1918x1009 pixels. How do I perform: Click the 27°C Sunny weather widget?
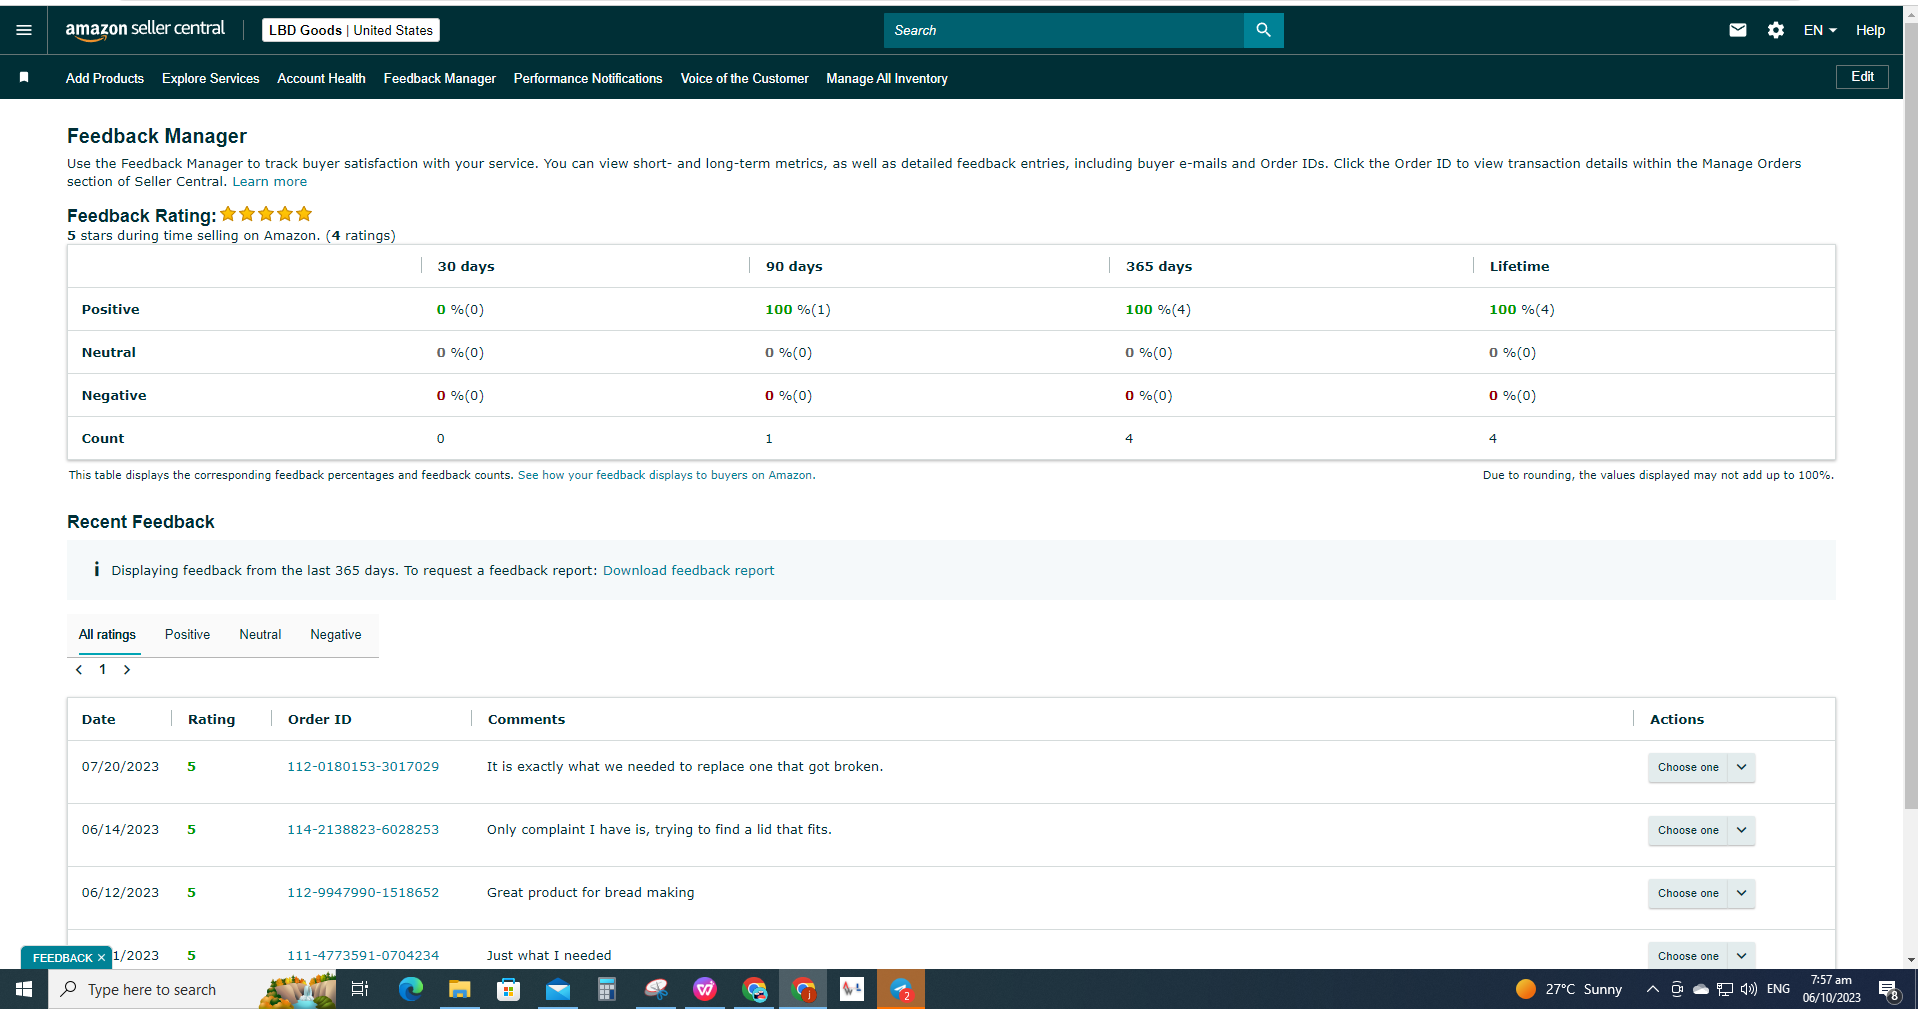point(1569,989)
